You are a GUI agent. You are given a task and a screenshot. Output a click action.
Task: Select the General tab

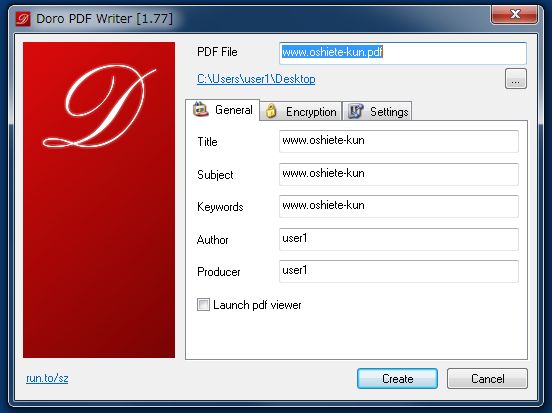click(x=222, y=110)
